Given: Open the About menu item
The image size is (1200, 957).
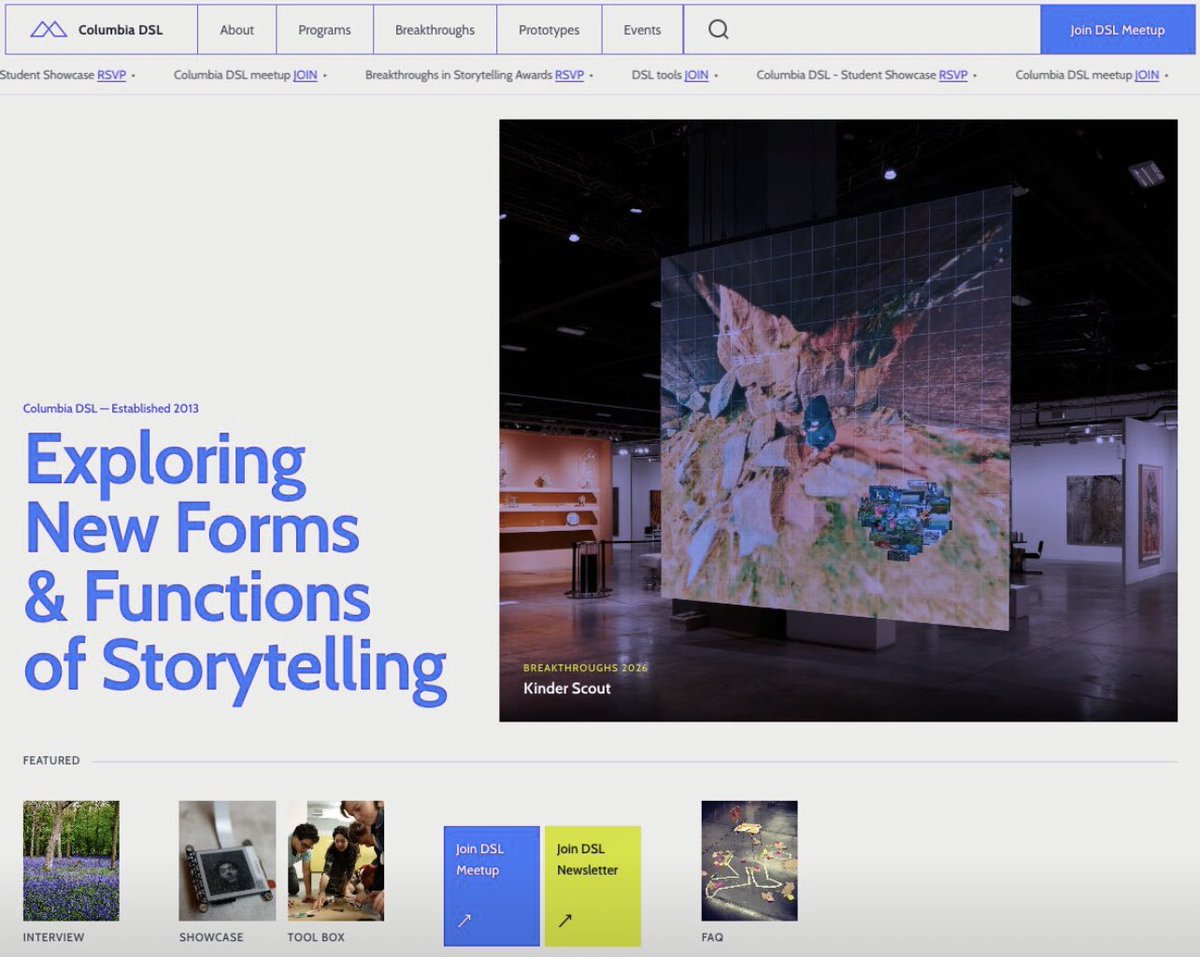Looking at the screenshot, I should coord(237,30).
